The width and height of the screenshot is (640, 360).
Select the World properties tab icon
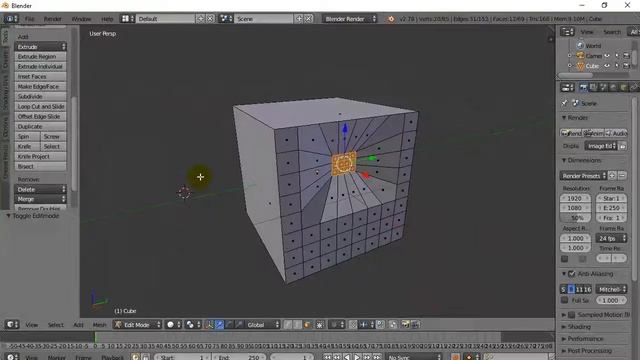click(613, 87)
